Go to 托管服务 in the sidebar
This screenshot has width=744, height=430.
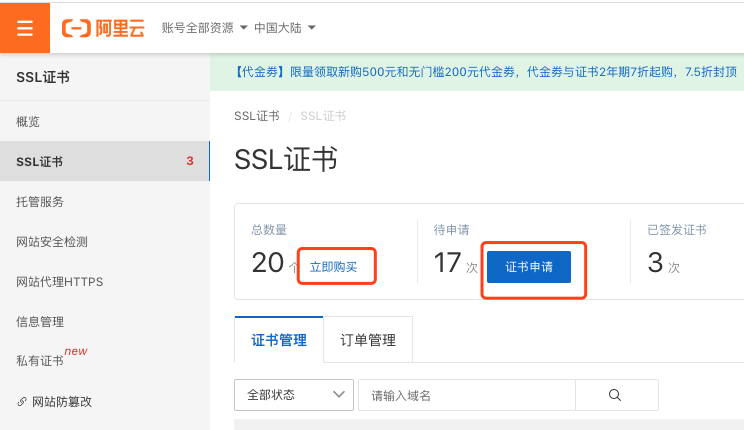[x=41, y=201]
